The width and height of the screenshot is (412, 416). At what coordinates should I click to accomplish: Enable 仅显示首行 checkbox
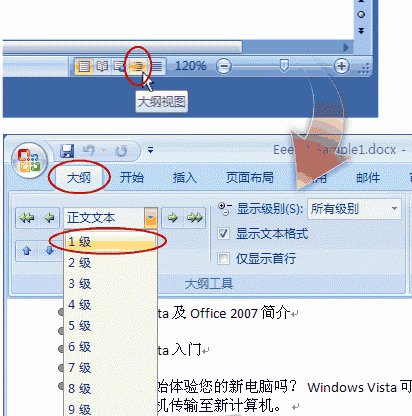[x=223, y=258]
